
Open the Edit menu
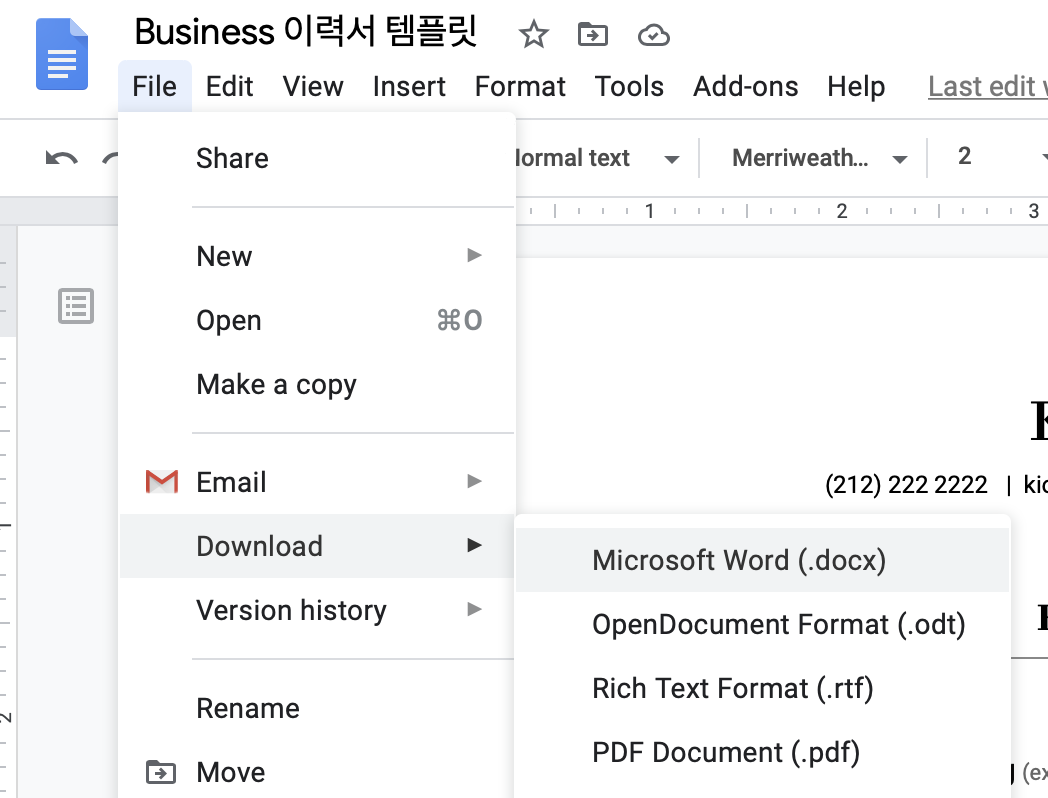click(229, 86)
